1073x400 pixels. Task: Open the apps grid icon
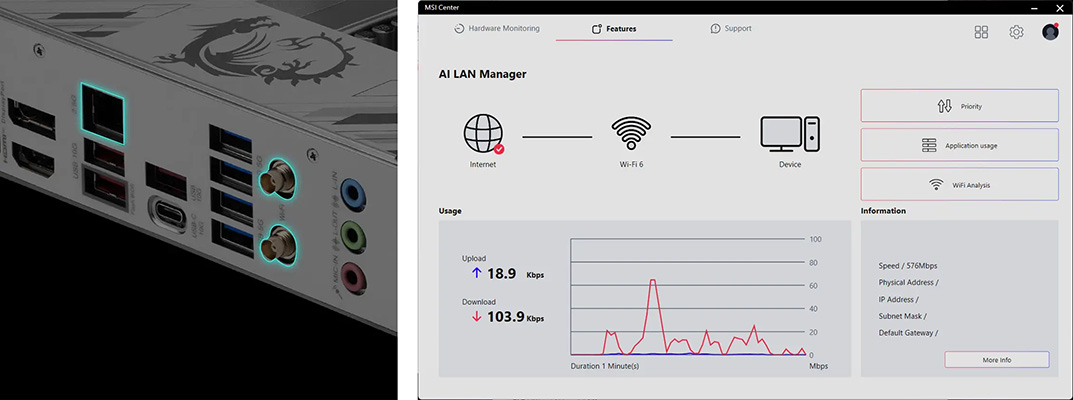[981, 32]
